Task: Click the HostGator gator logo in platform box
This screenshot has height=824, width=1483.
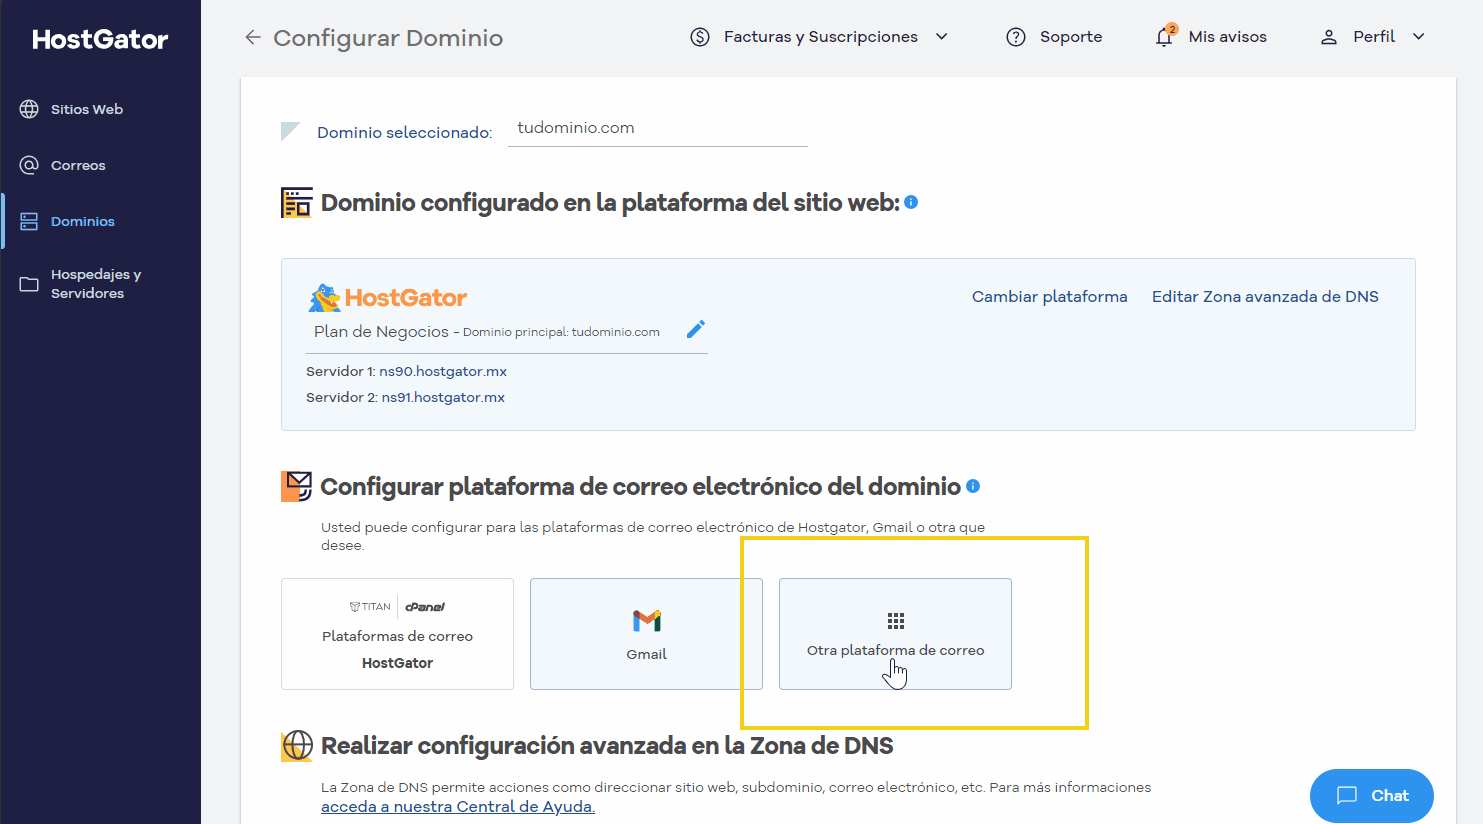Action: pyautogui.click(x=388, y=298)
